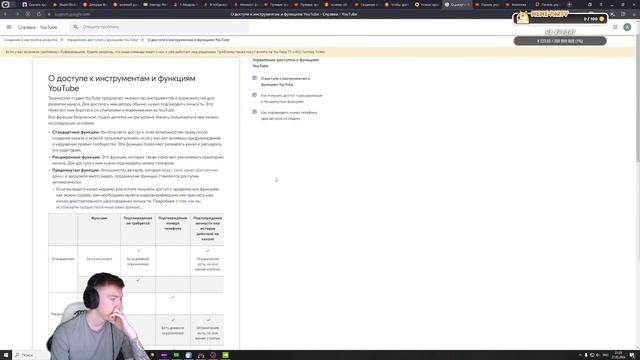
Task: Follow the 'ведет свой канал достаточно давно' link
Action: click(190, 170)
